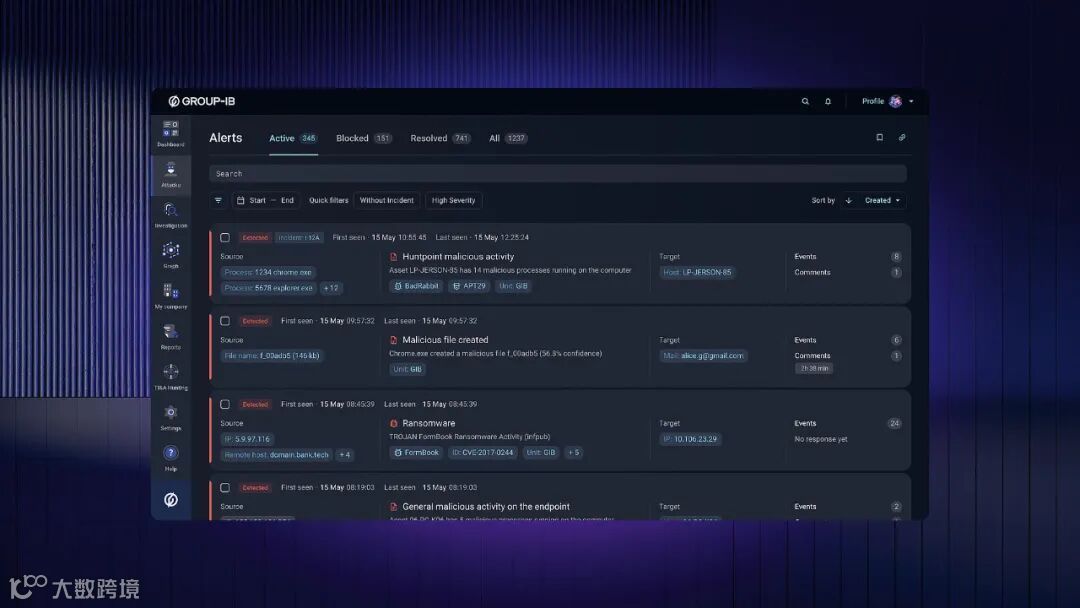Toggle the High Severity quick filter
This screenshot has width=1080, height=608.
click(x=453, y=200)
